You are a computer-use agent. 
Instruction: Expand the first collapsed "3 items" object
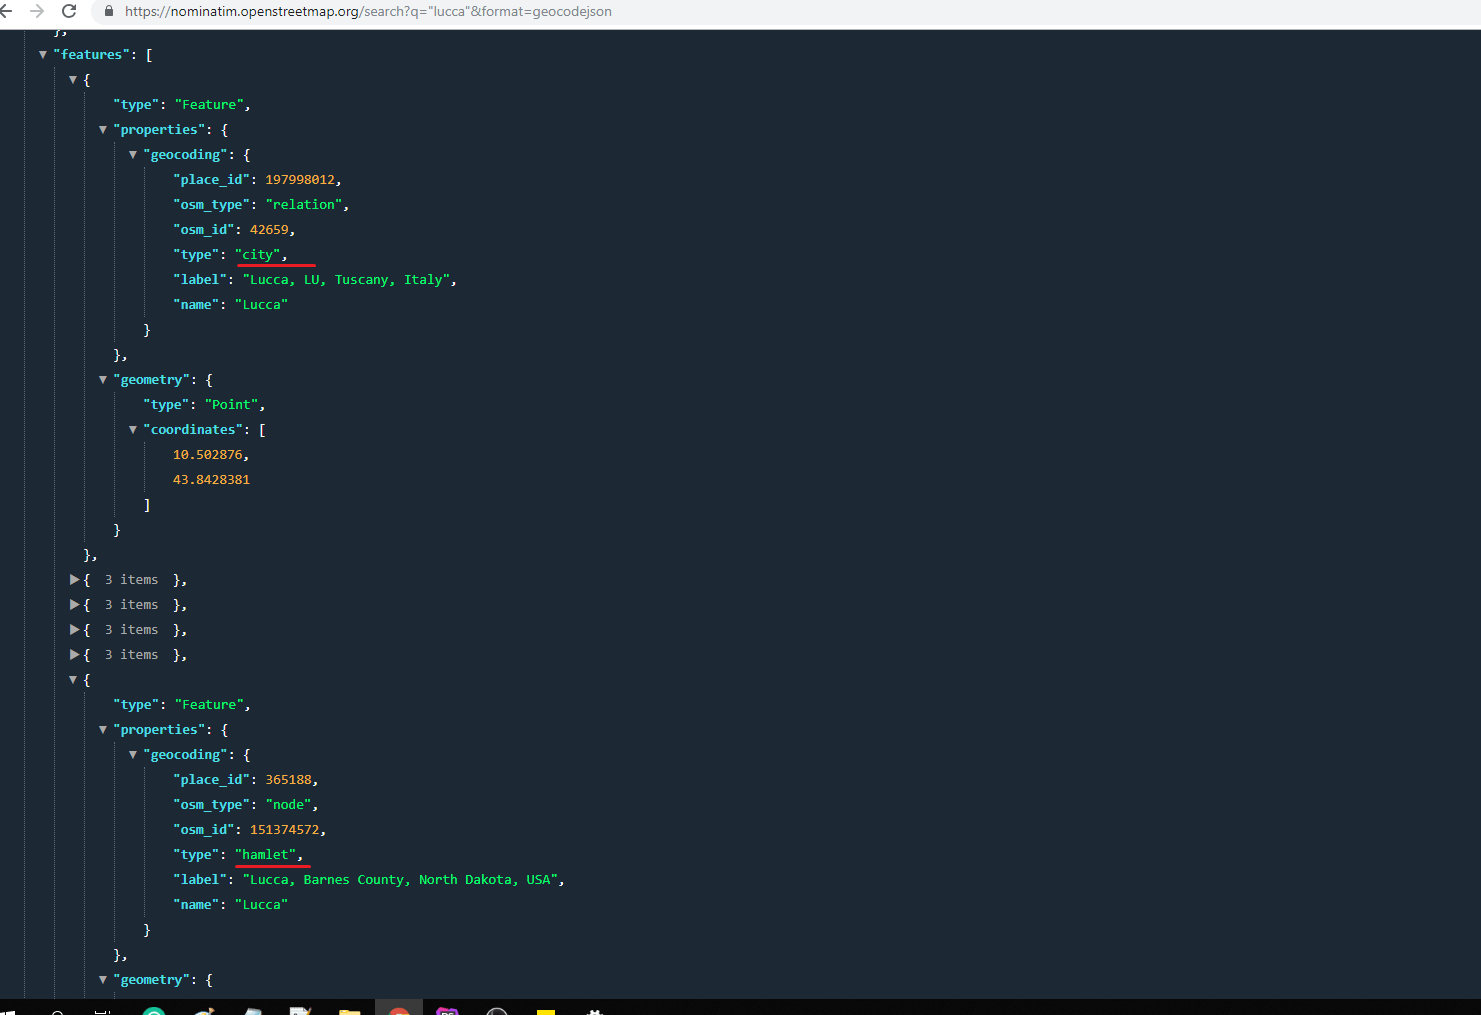(x=74, y=580)
